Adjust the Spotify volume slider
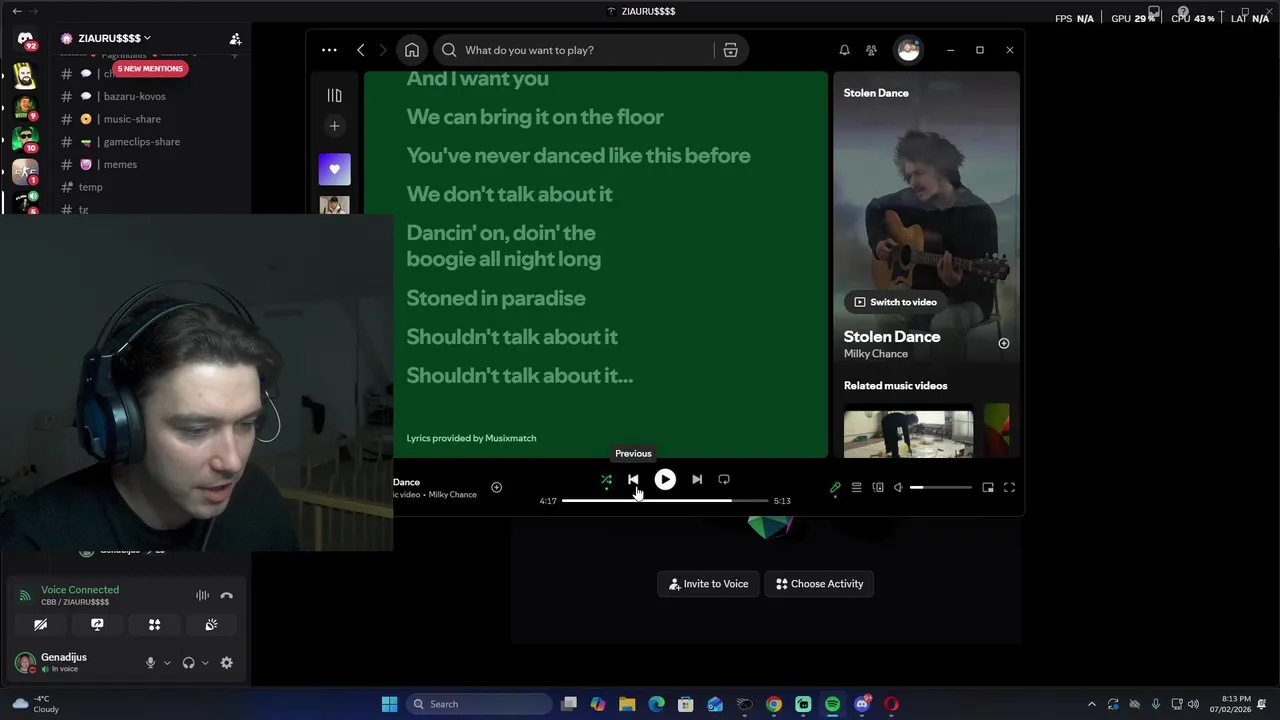Viewport: 1280px width, 720px height. [x=940, y=488]
